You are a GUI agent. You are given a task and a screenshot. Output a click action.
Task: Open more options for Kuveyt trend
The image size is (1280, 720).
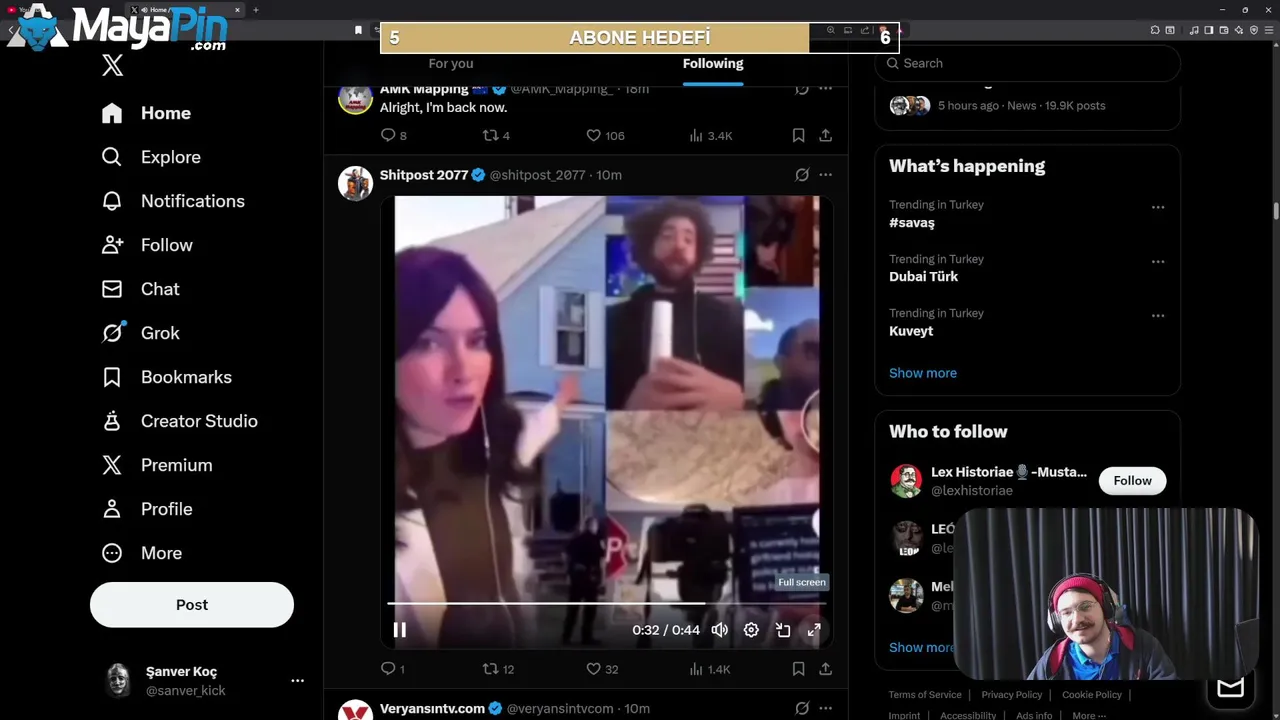(1158, 316)
